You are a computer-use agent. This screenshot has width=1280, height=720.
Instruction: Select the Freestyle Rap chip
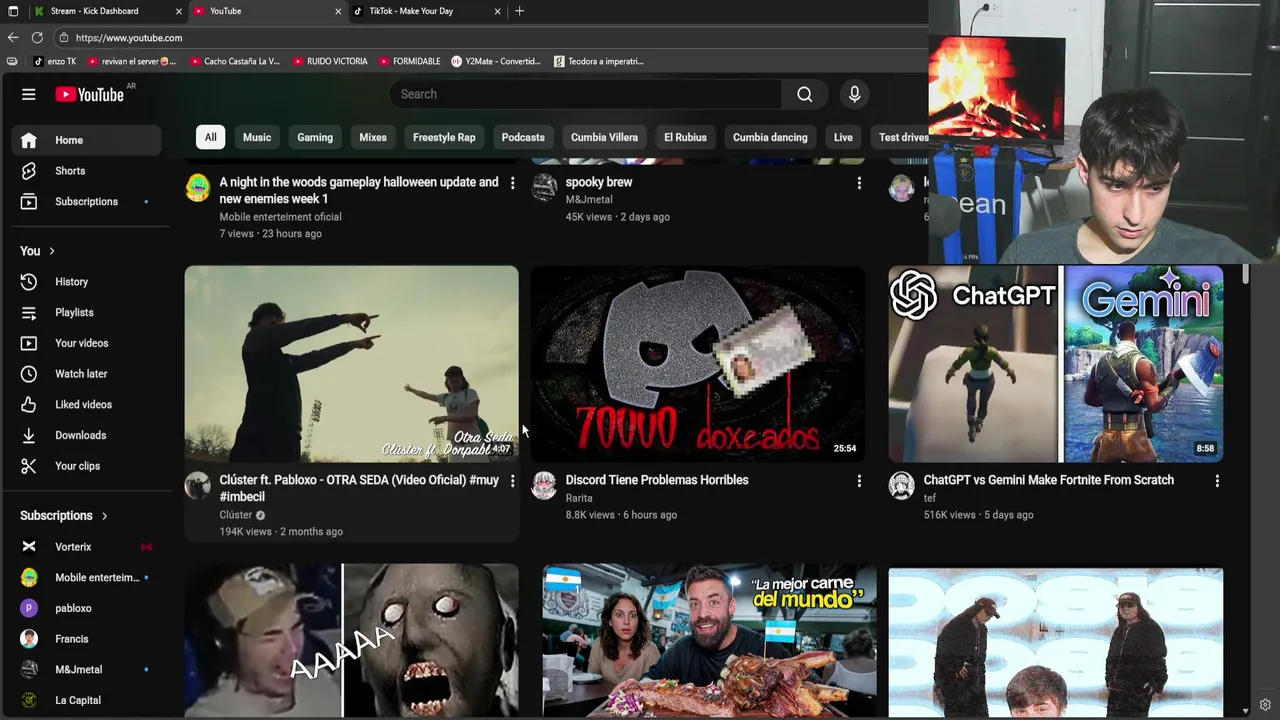click(x=444, y=137)
